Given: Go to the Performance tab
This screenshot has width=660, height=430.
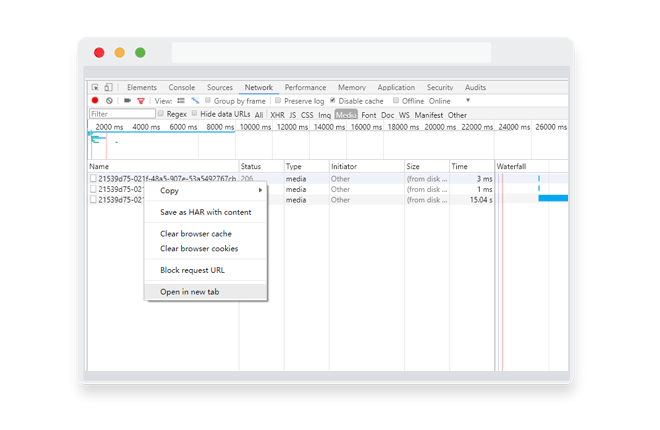Looking at the screenshot, I should [x=305, y=88].
